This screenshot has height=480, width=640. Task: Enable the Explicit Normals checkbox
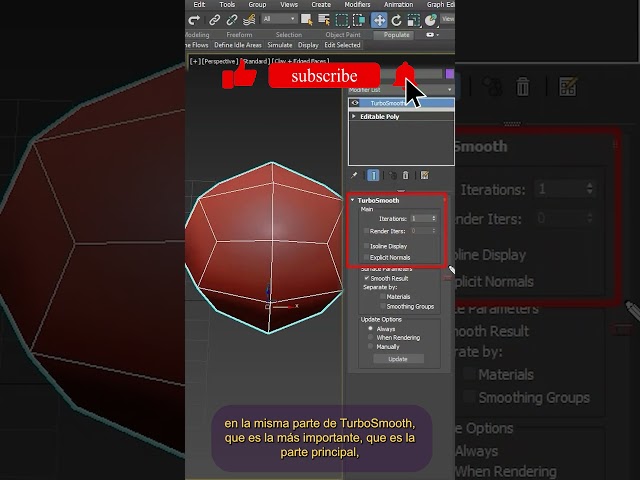[x=366, y=257]
